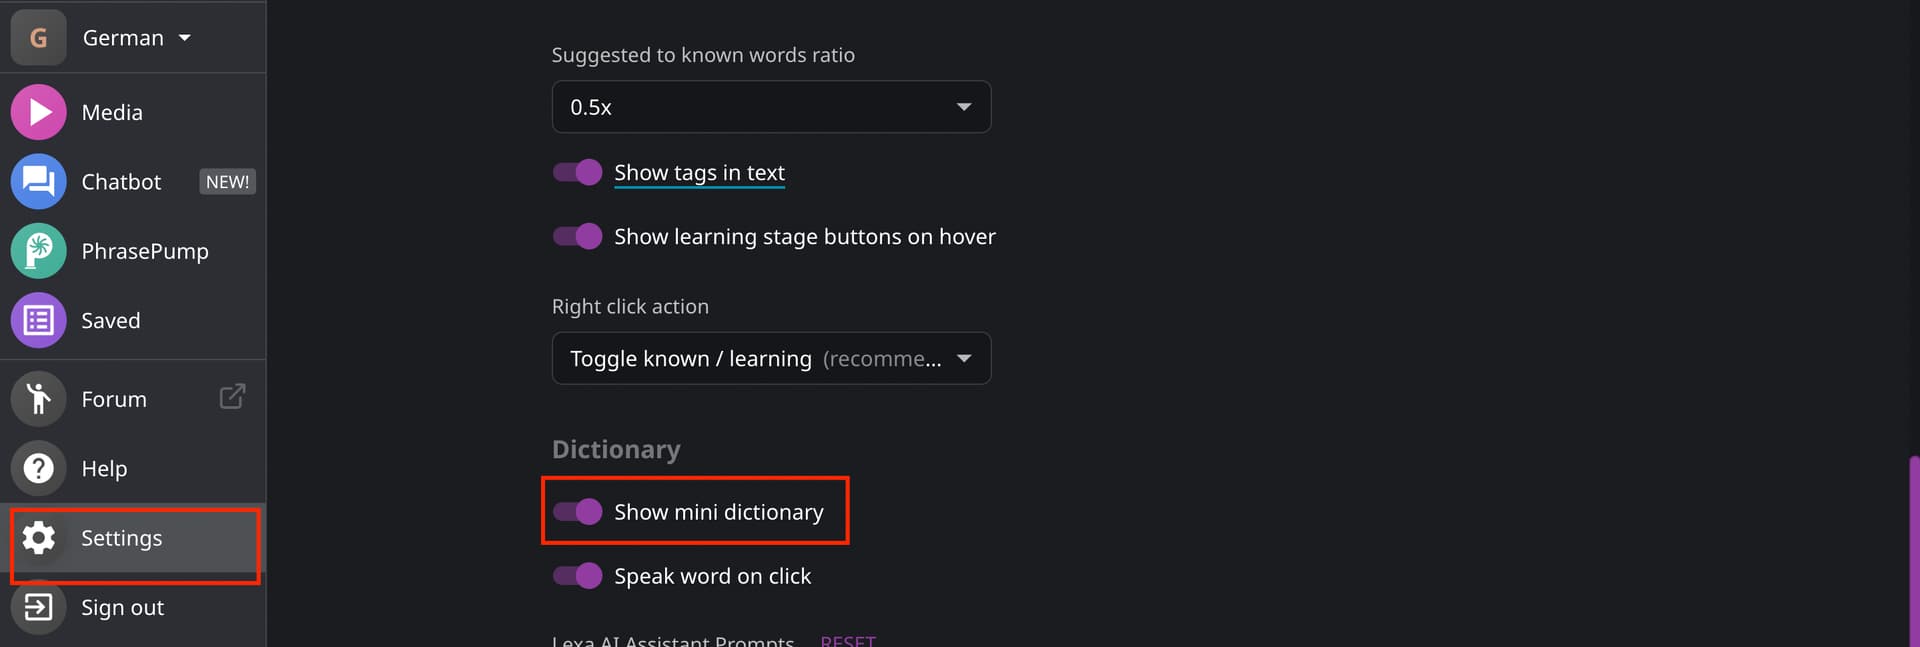Image resolution: width=1920 pixels, height=647 pixels.
Task: Click the NEW! badge beside Chatbot
Action: [228, 182]
